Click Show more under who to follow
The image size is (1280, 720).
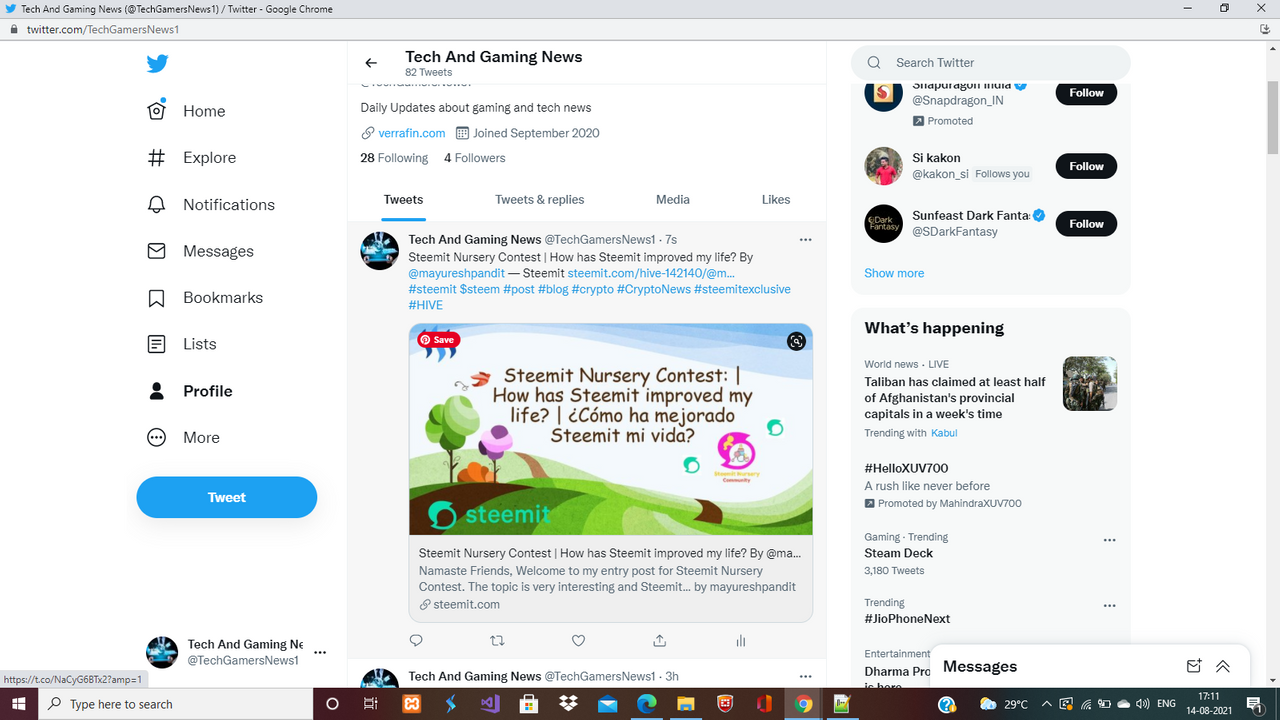click(894, 273)
